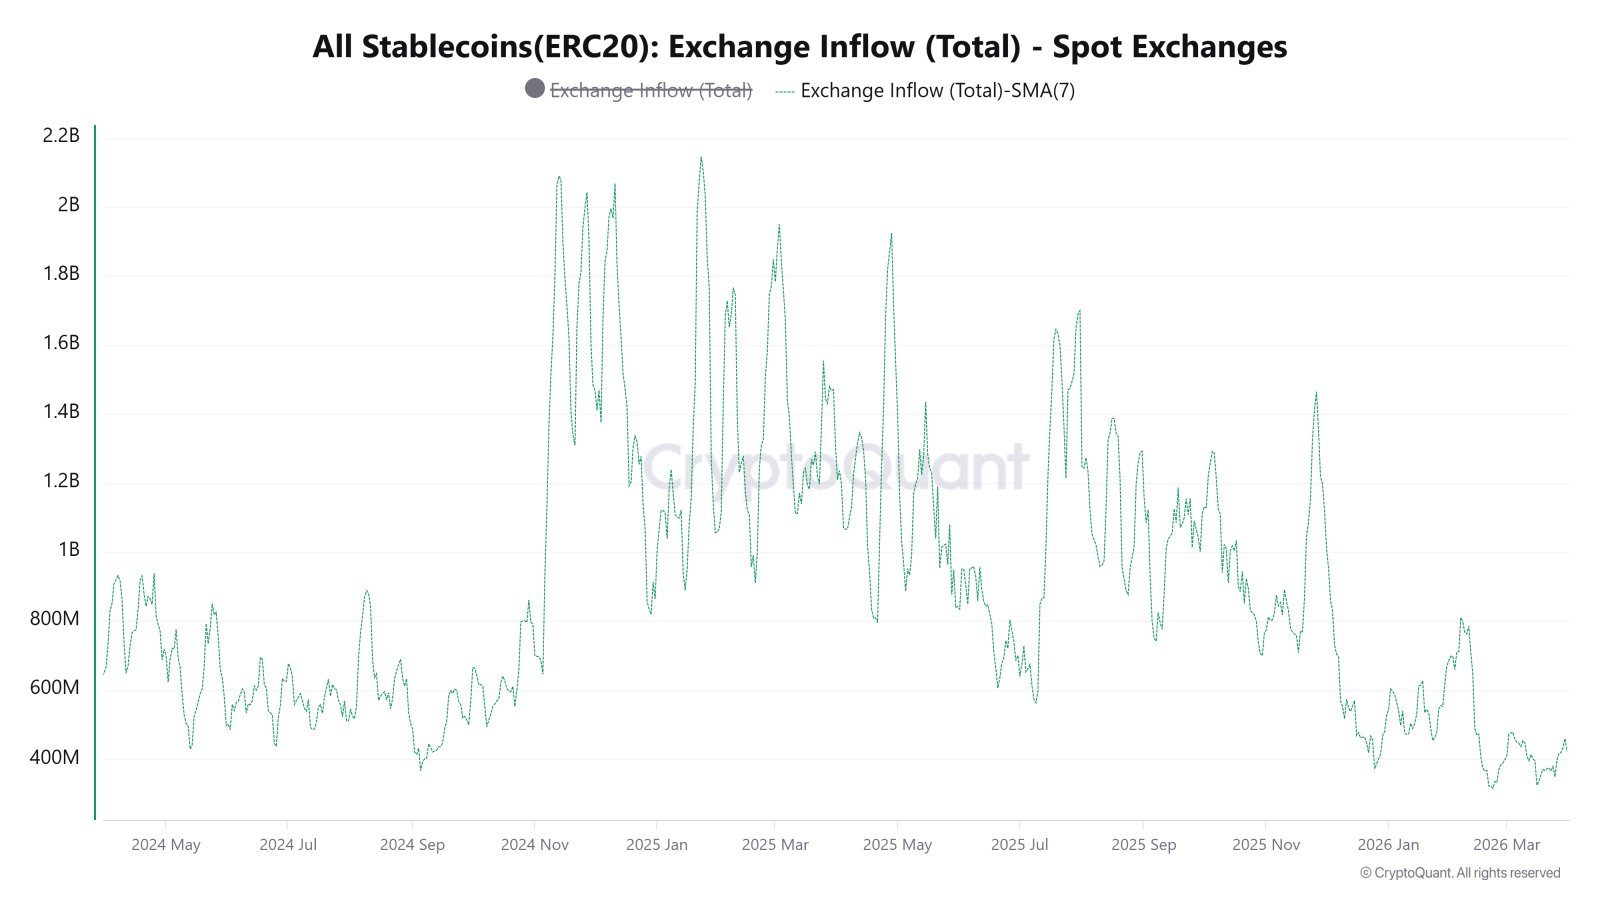This screenshot has height=900, width=1600.
Task: Click the 2024 Nov x-axis label
Action: (535, 845)
